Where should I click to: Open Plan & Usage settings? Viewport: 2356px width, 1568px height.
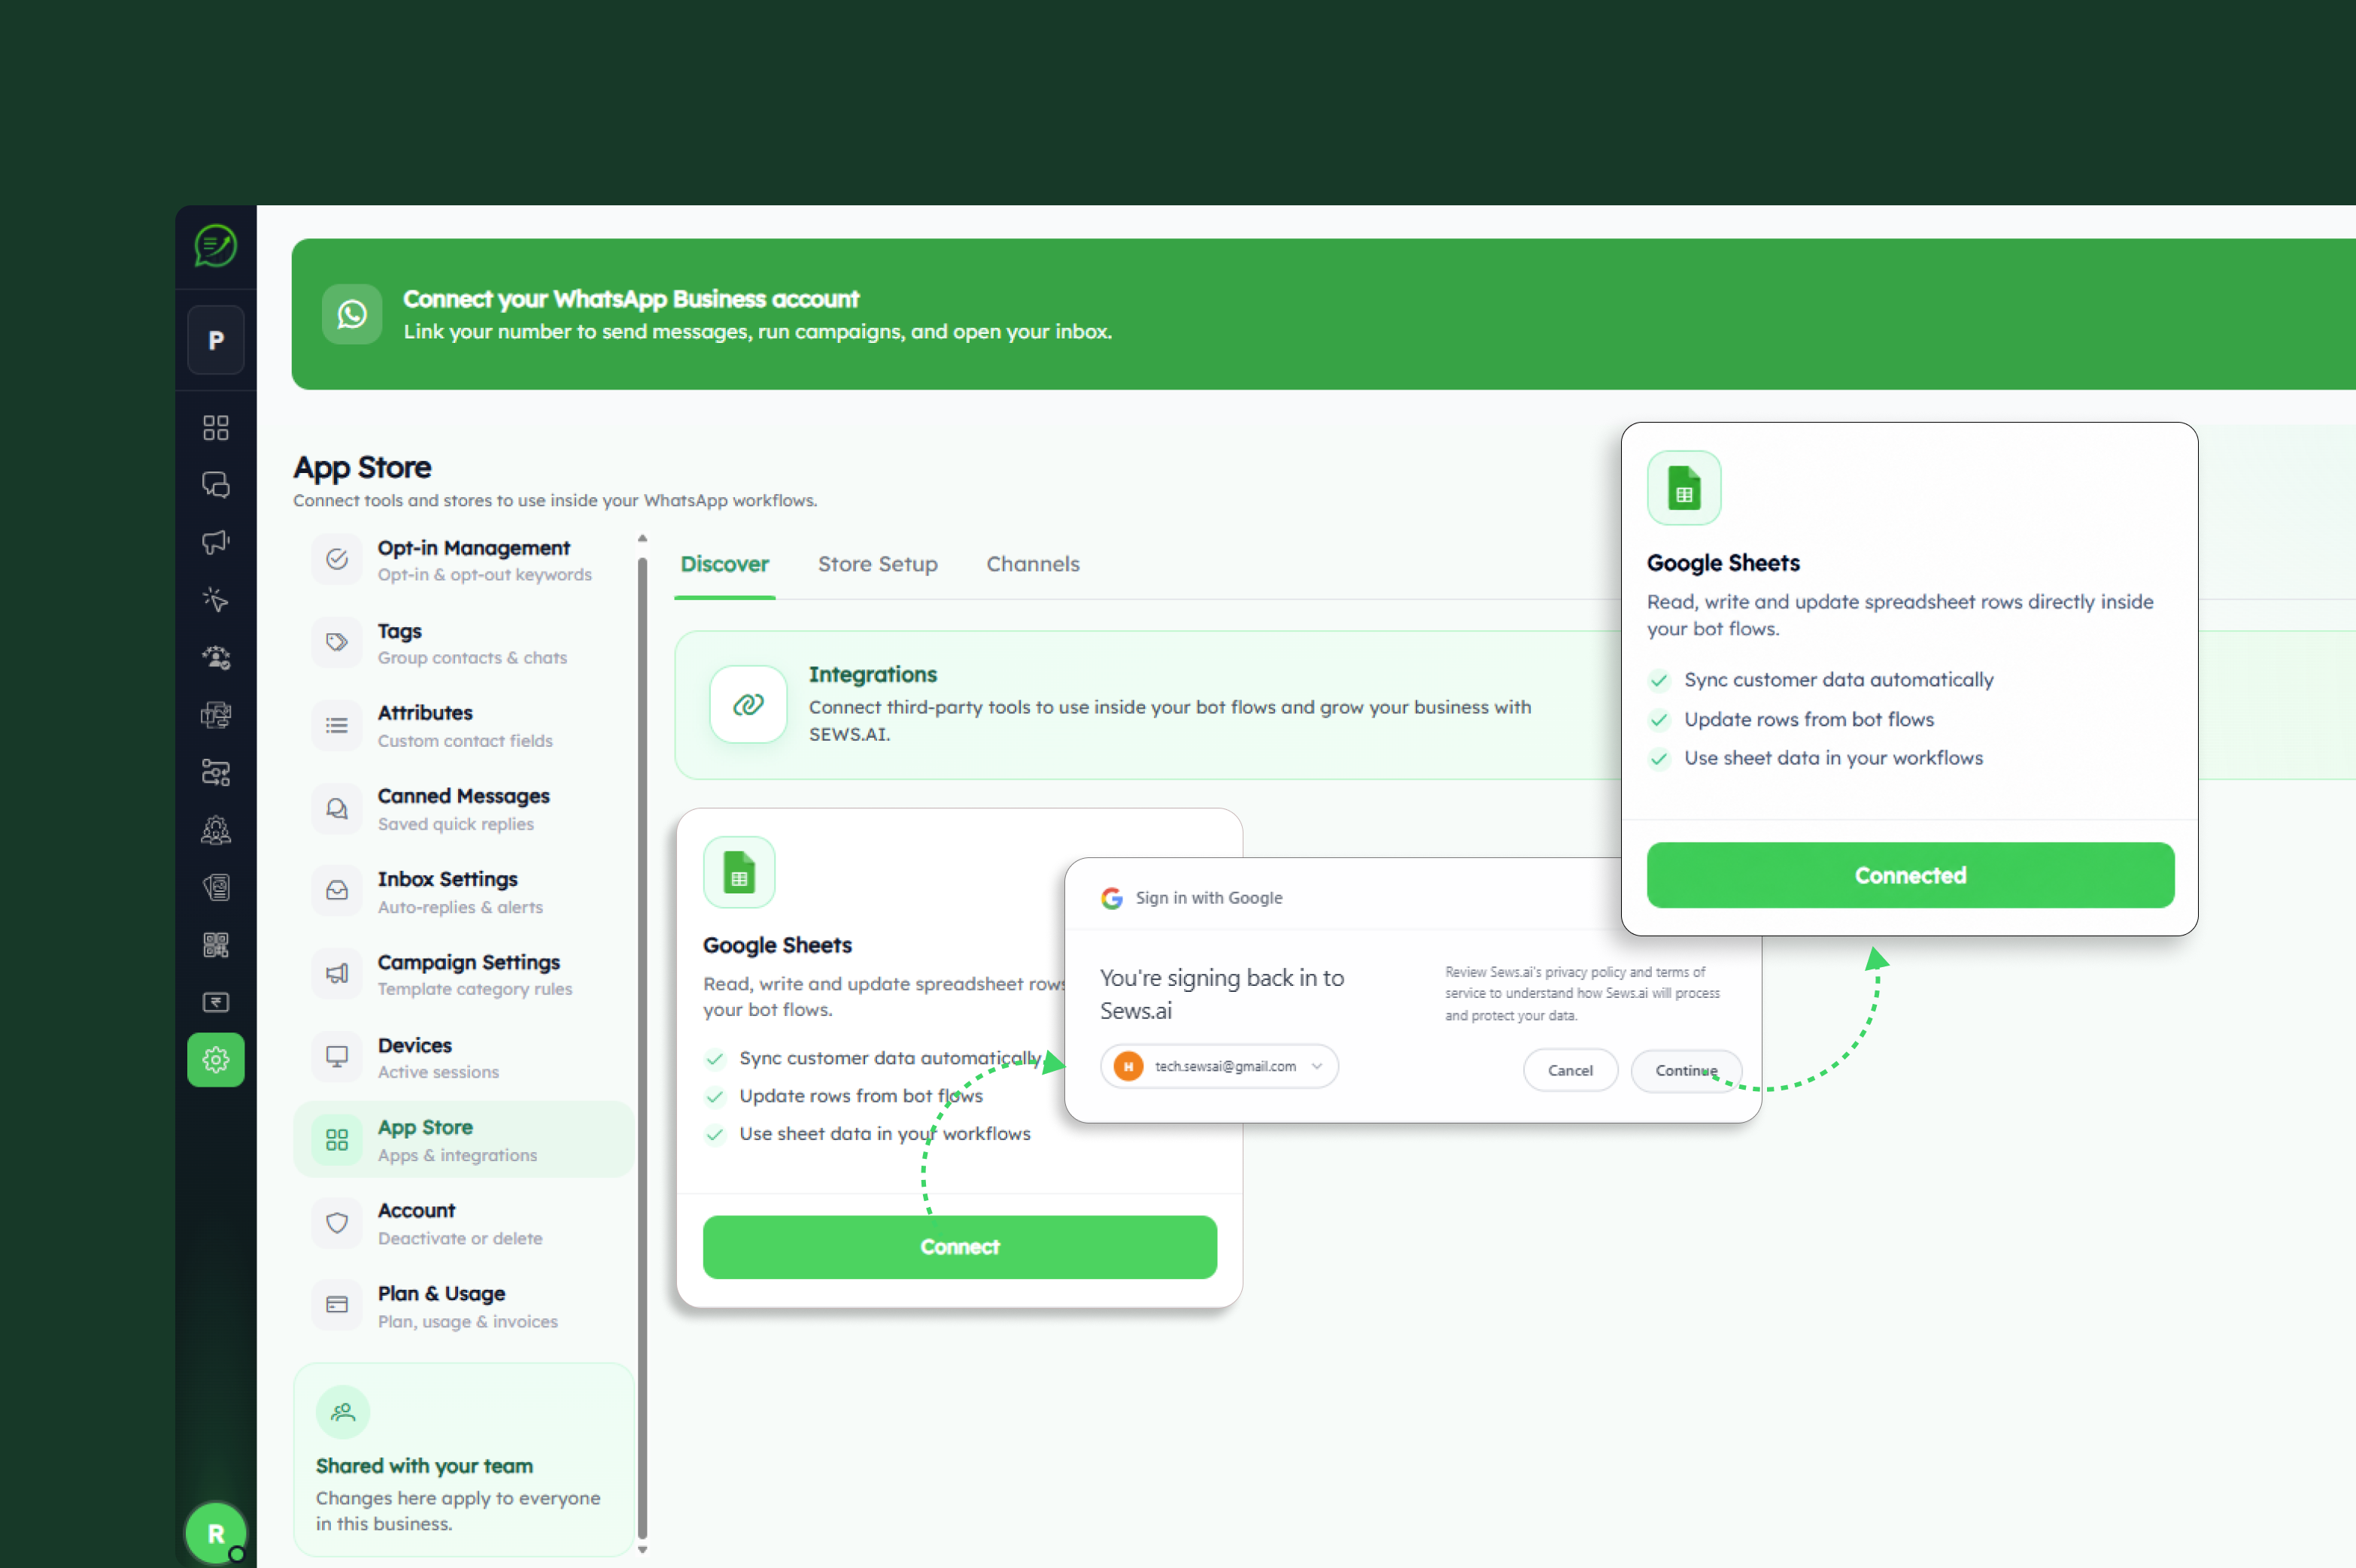[464, 1307]
